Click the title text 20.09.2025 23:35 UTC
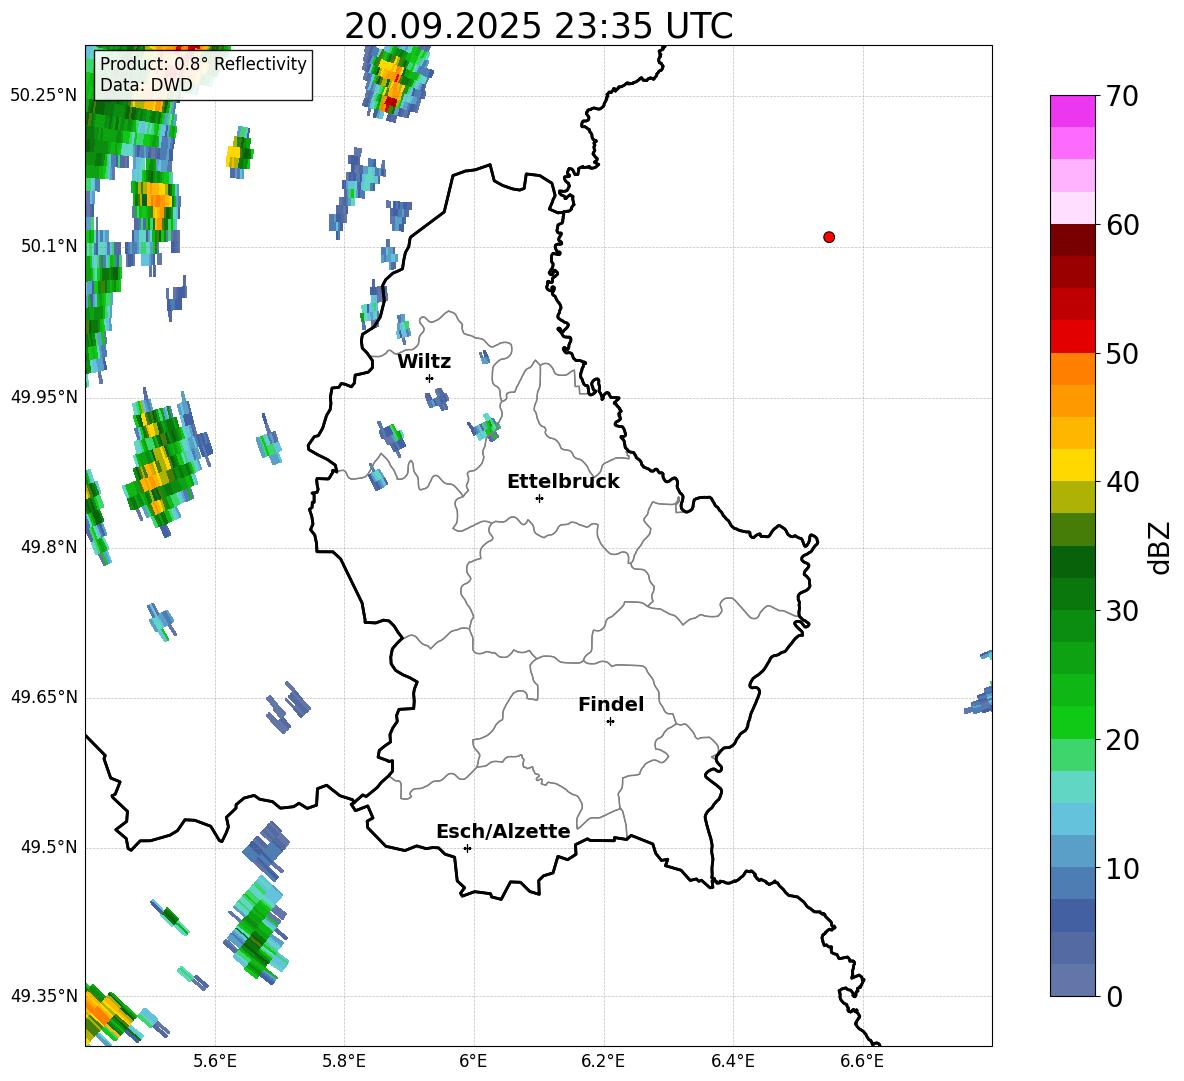Viewport: 1184px width, 1081px height. (538, 26)
